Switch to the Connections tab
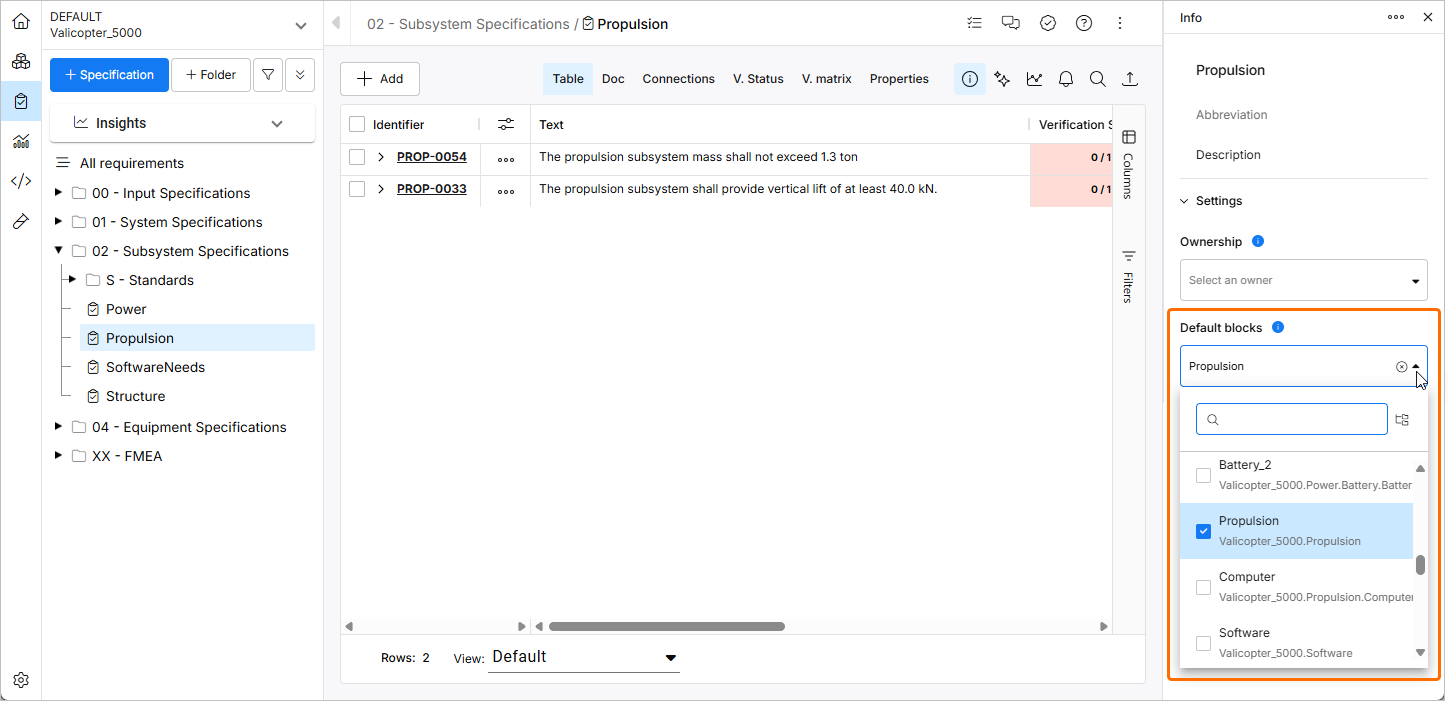This screenshot has width=1448, height=701. [678, 79]
